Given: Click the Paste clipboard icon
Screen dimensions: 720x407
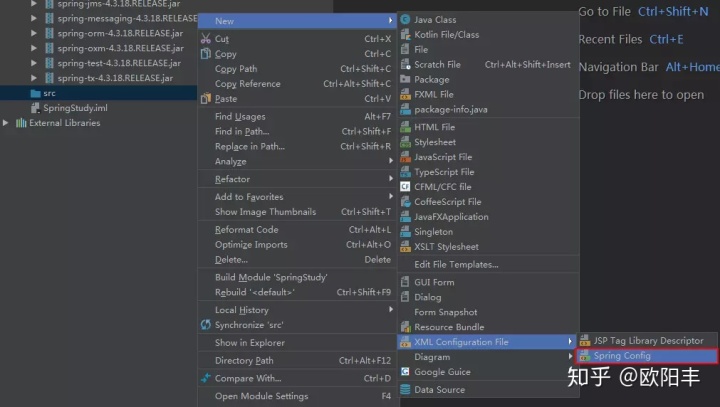Looking at the screenshot, I should point(206,98).
